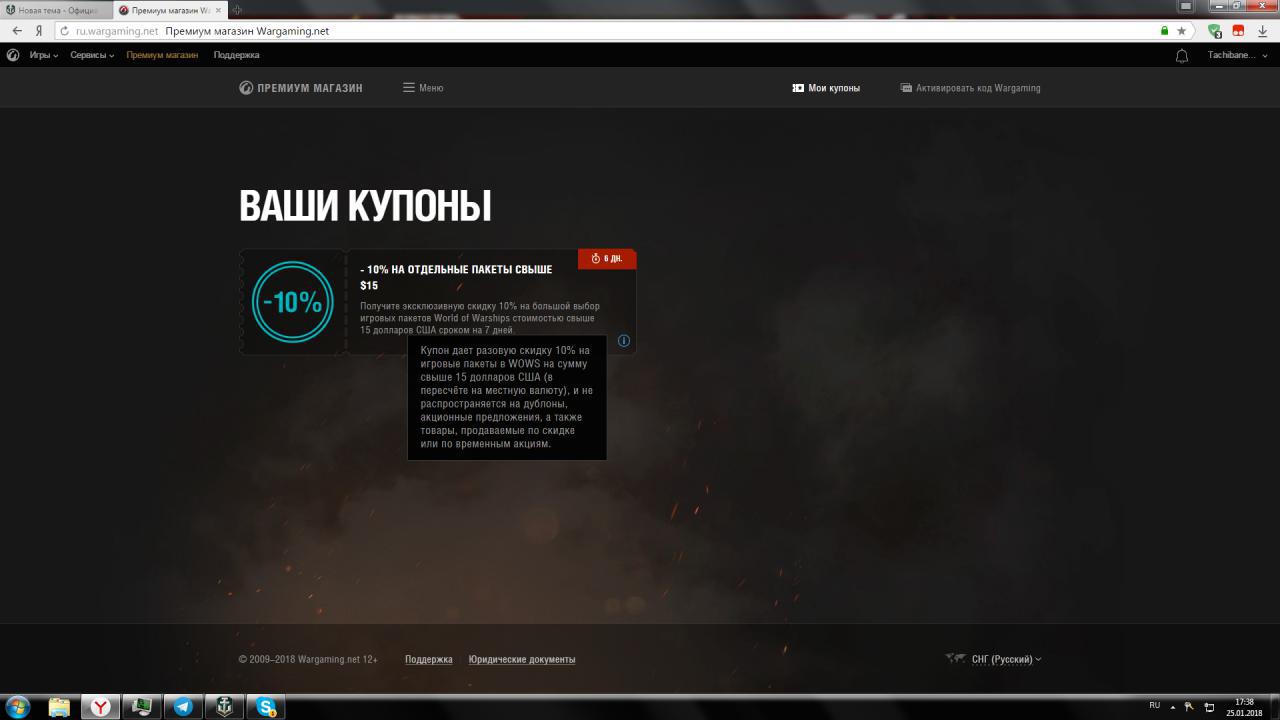Close the Премиум магазин tab
The width and height of the screenshot is (1280, 720).
(x=218, y=10)
